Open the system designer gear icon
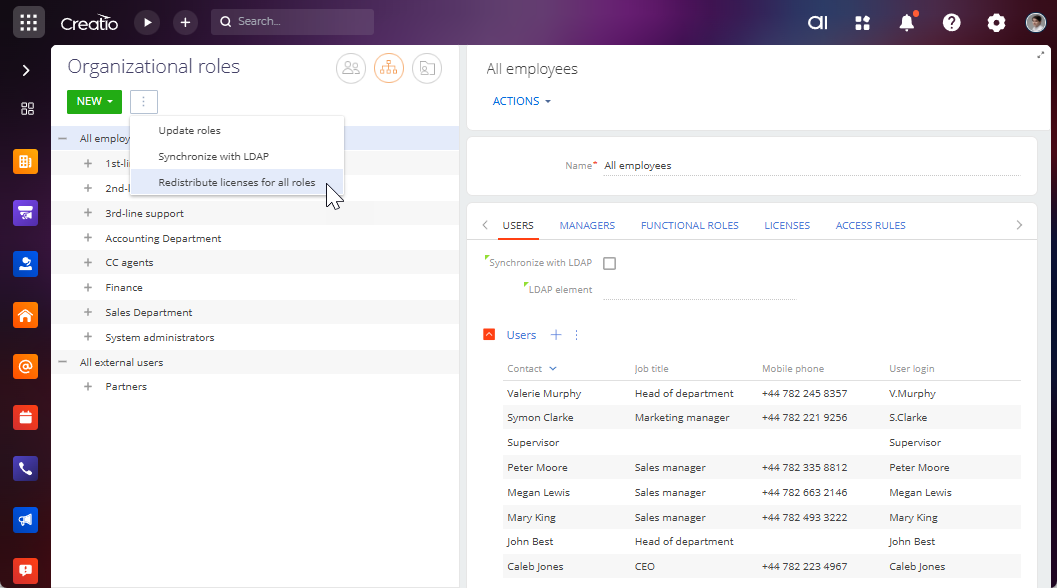This screenshot has height=588, width=1057. click(x=996, y=22)
